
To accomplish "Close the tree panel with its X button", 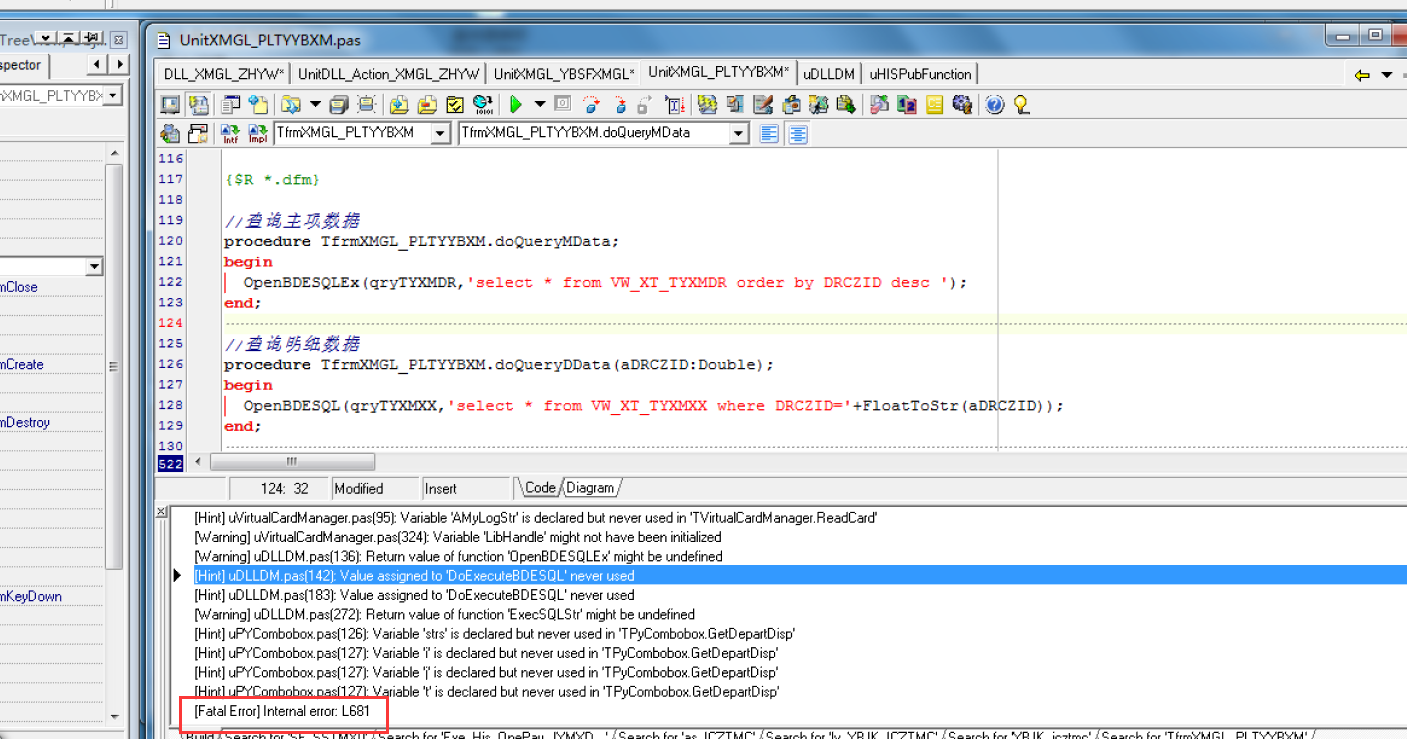I will point(118,40).
